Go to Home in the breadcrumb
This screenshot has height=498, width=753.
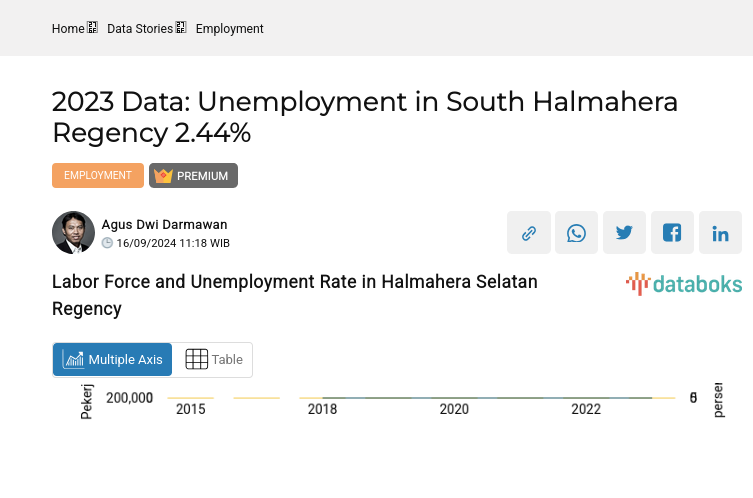pyautogui.click(x=68, y=29)
